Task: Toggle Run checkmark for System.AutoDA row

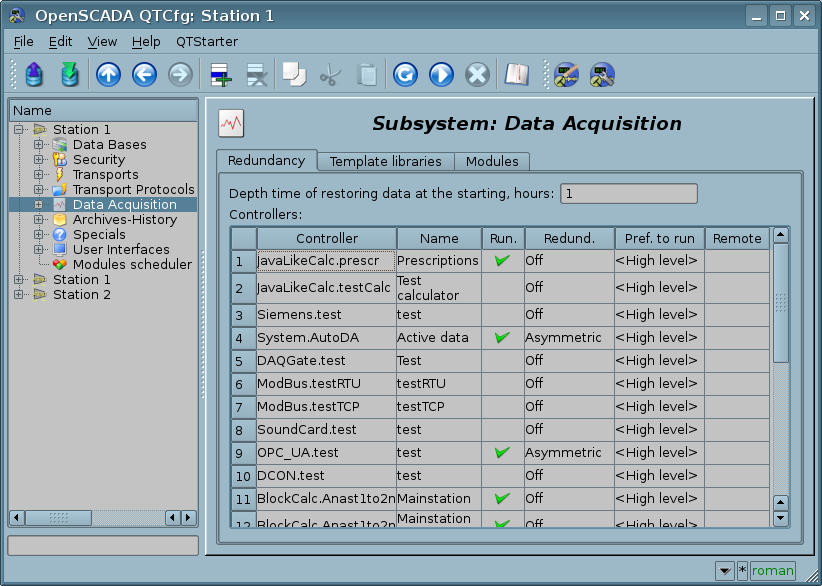Action: [x=502, y=338]
